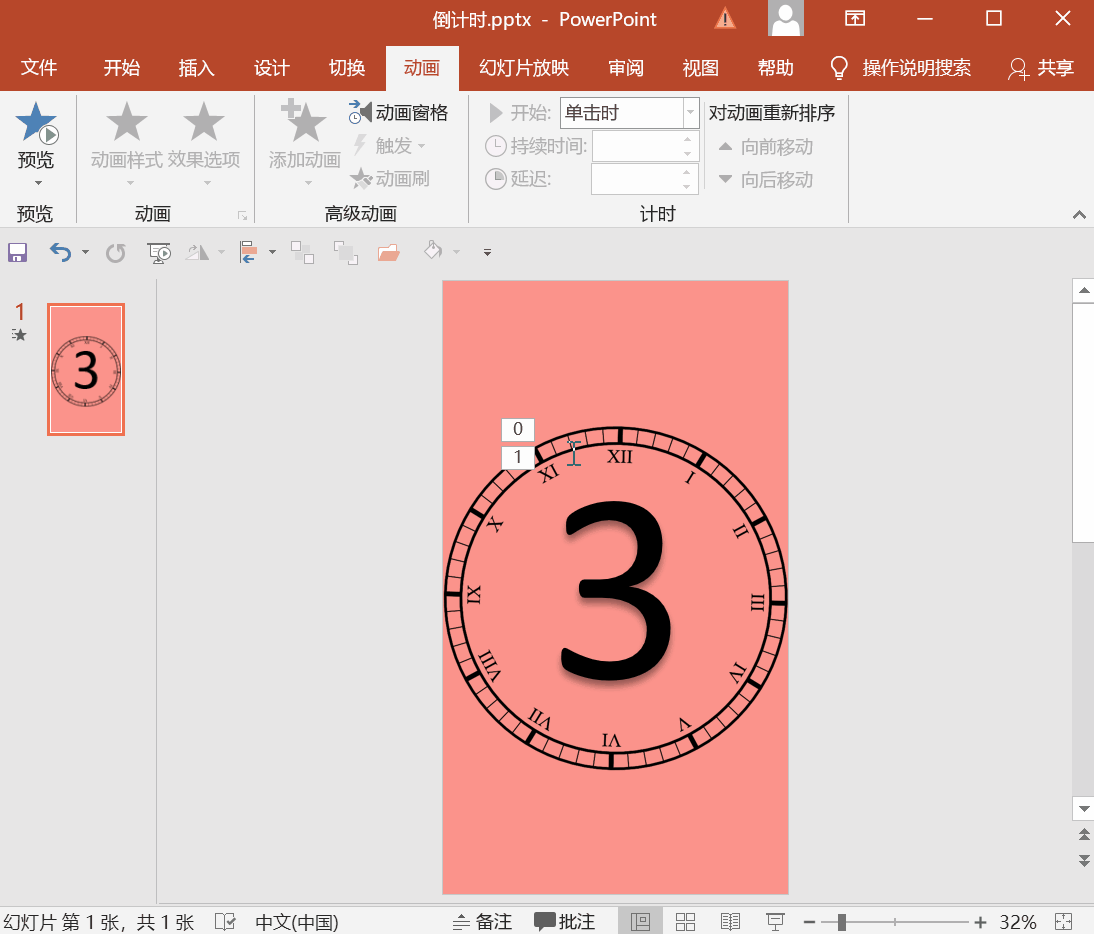This screenshot has width=1094, height=934.
Task: Click the Duration (持续时间) input field
Action: click(x=645, y=146)
